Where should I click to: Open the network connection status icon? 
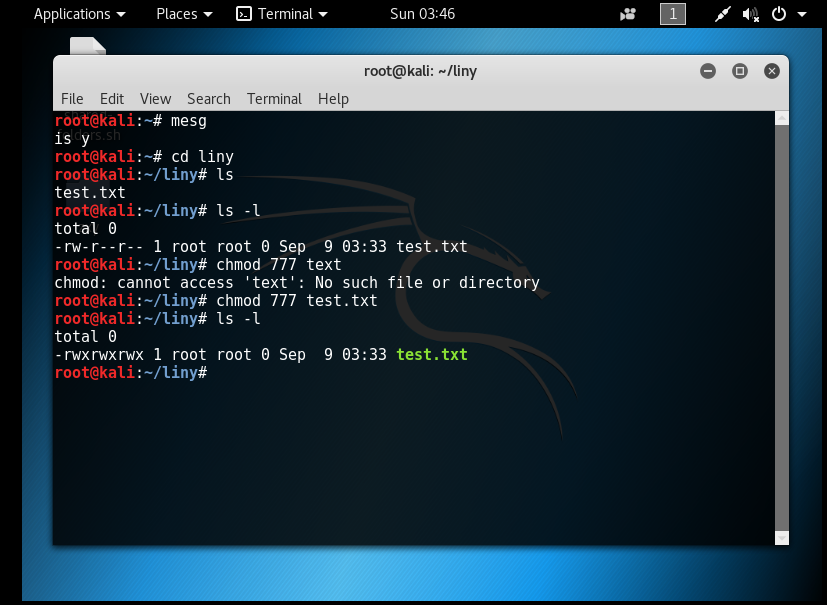click(722, 14)
